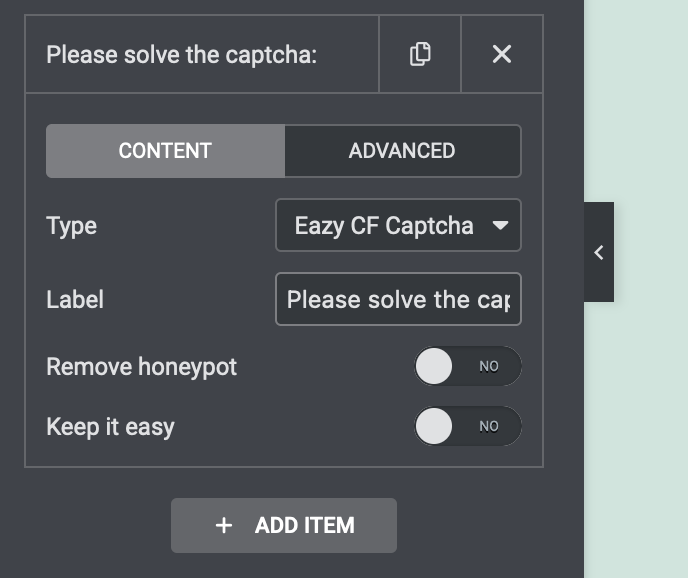Click into the Label text field
Screen dimensions: 688x578
click(x=397, y=299)
